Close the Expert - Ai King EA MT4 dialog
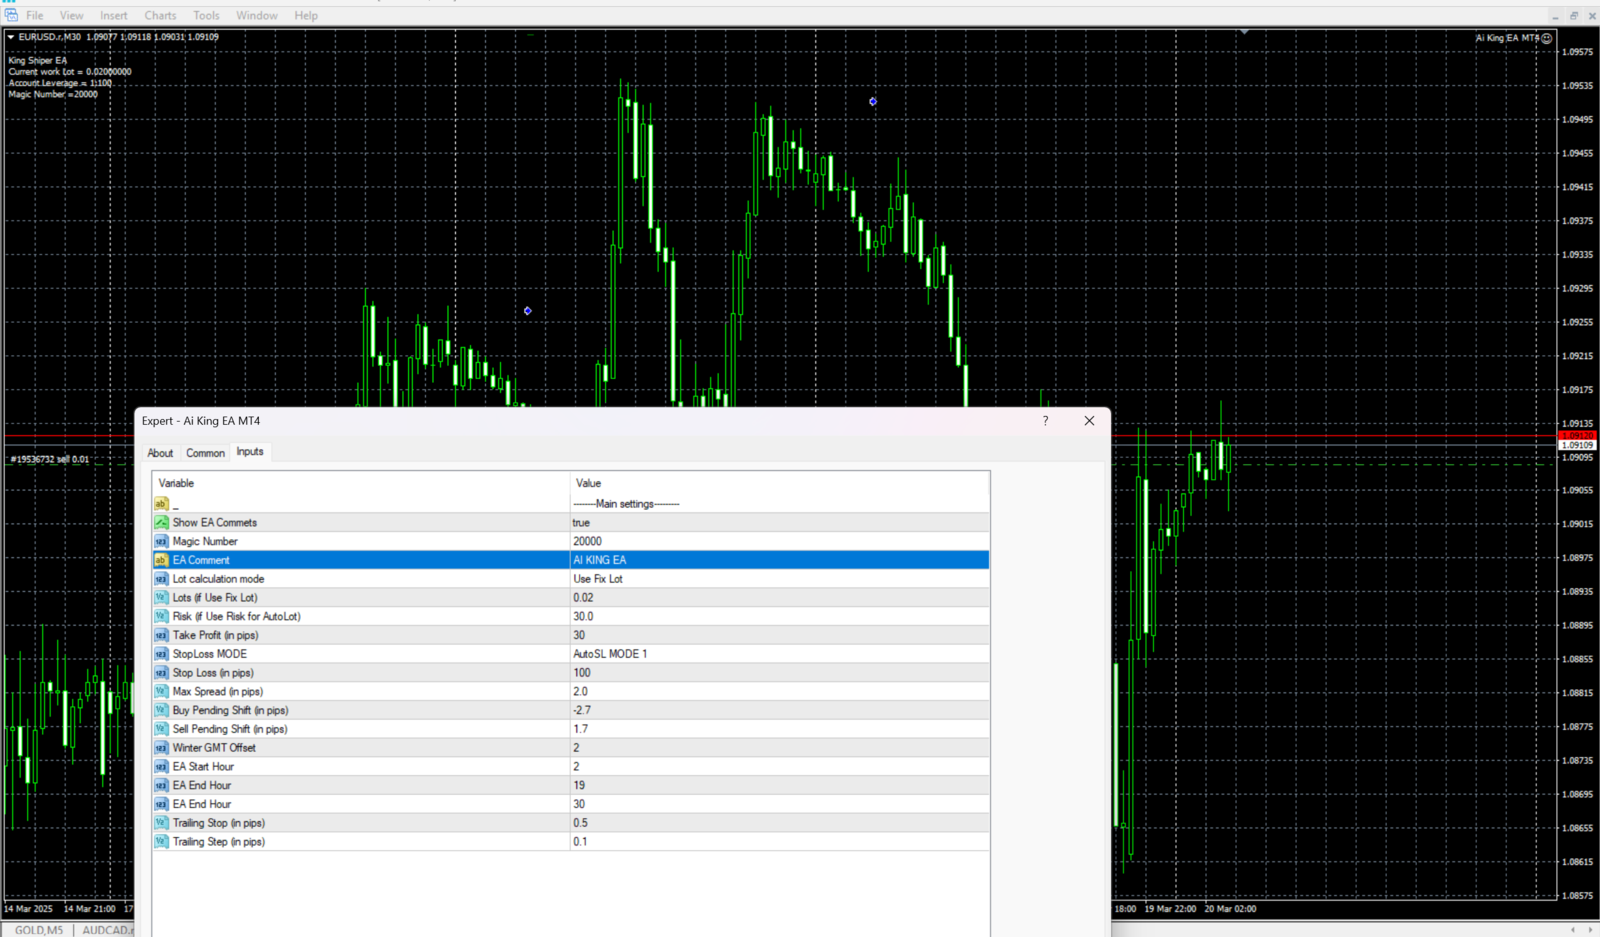 (x=1089, y=421)
